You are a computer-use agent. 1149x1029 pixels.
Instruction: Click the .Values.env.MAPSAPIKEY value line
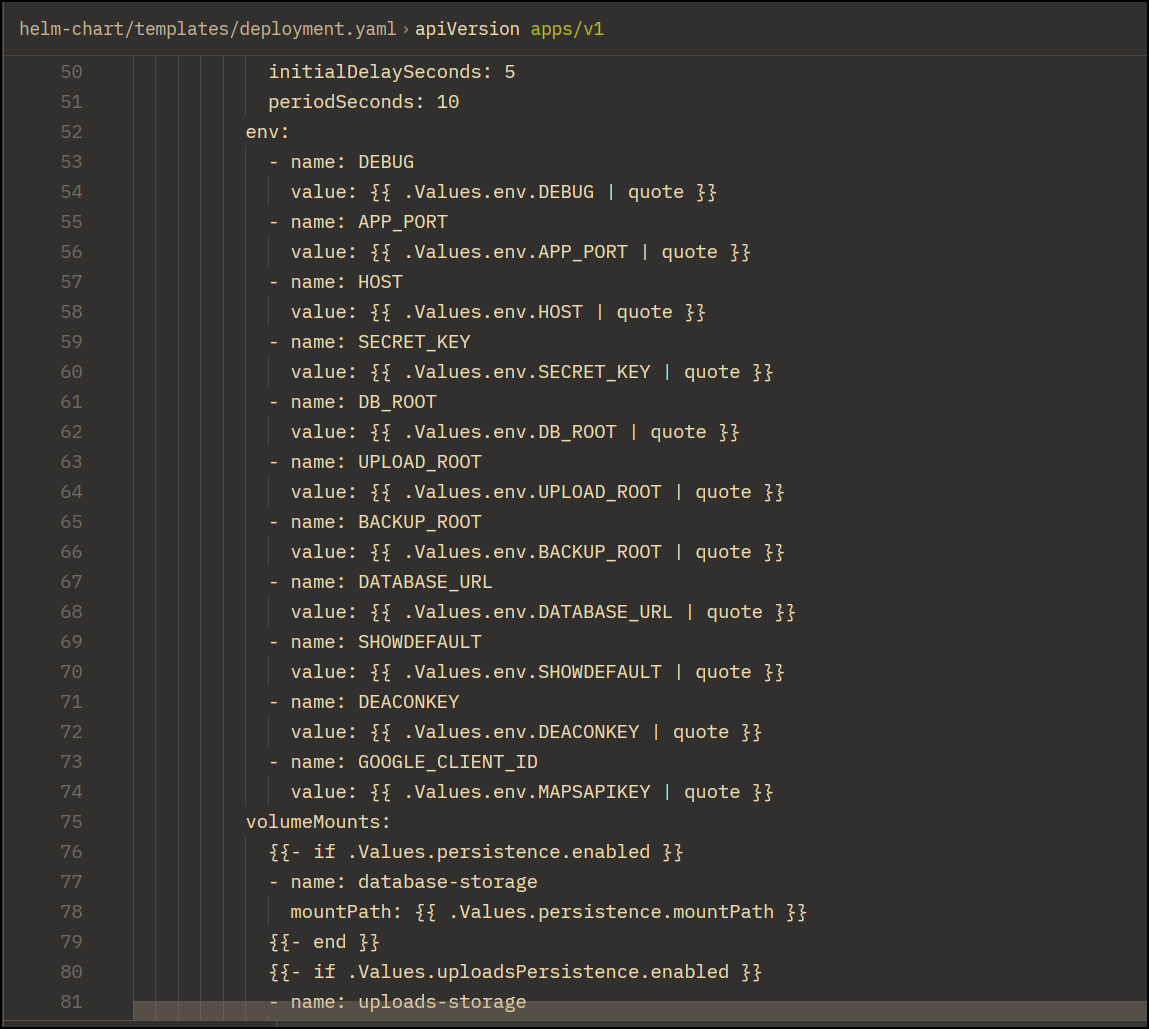(x=532, y=793)
